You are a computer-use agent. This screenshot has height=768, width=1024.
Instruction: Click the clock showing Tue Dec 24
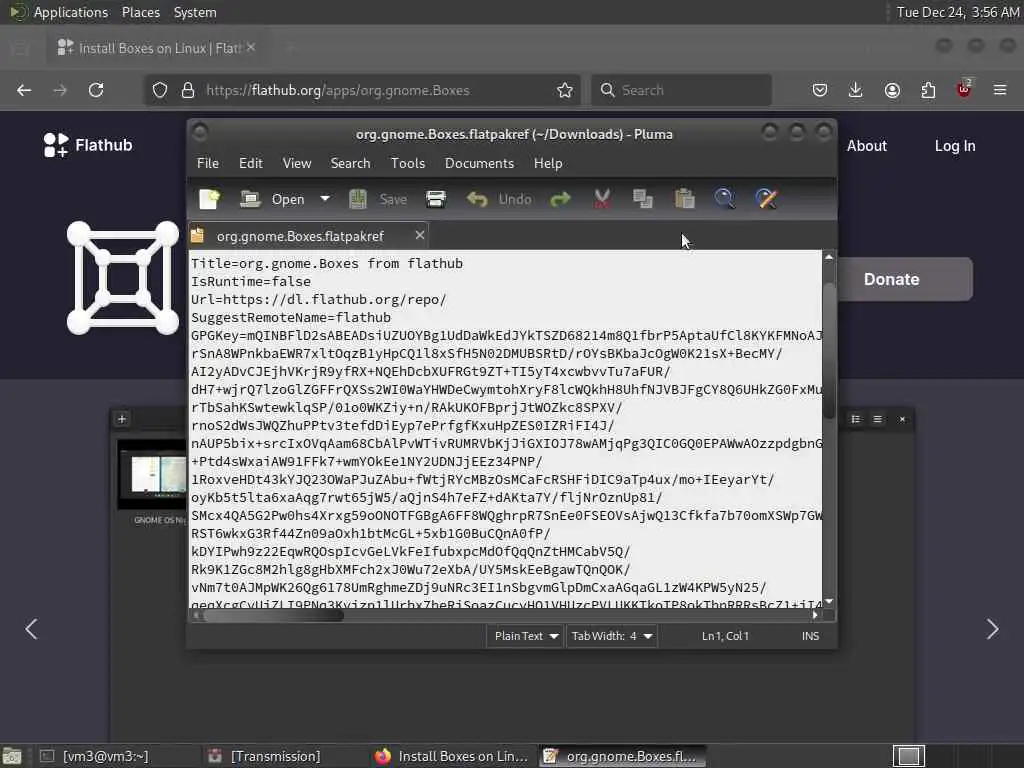coord(957,12)
